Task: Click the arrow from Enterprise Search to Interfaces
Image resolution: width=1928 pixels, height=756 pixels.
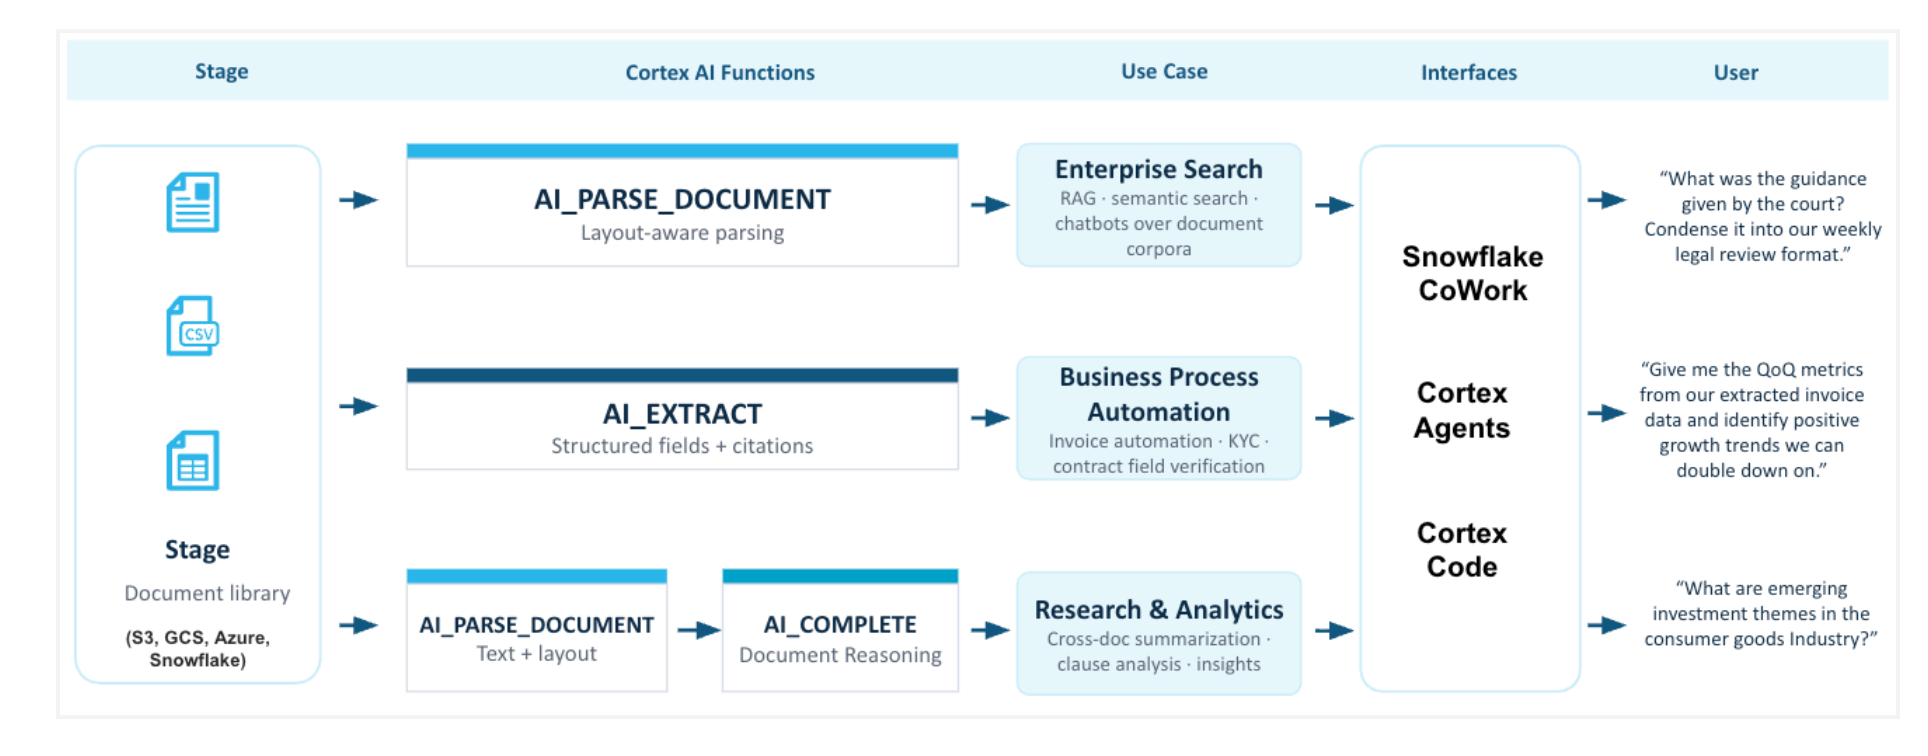Action: pos(1334,205)
